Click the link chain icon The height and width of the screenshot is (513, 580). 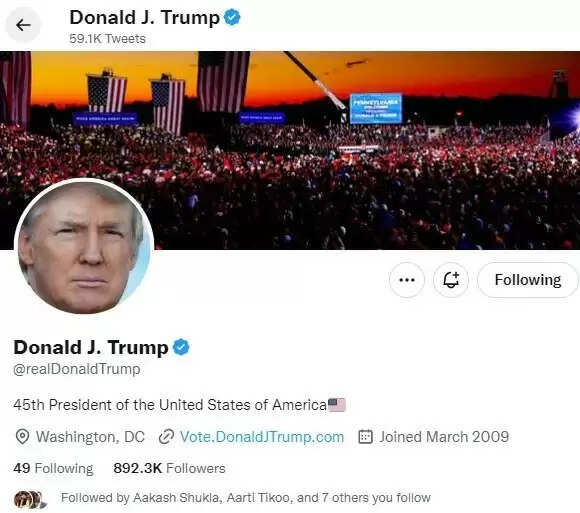click(166, 437)
